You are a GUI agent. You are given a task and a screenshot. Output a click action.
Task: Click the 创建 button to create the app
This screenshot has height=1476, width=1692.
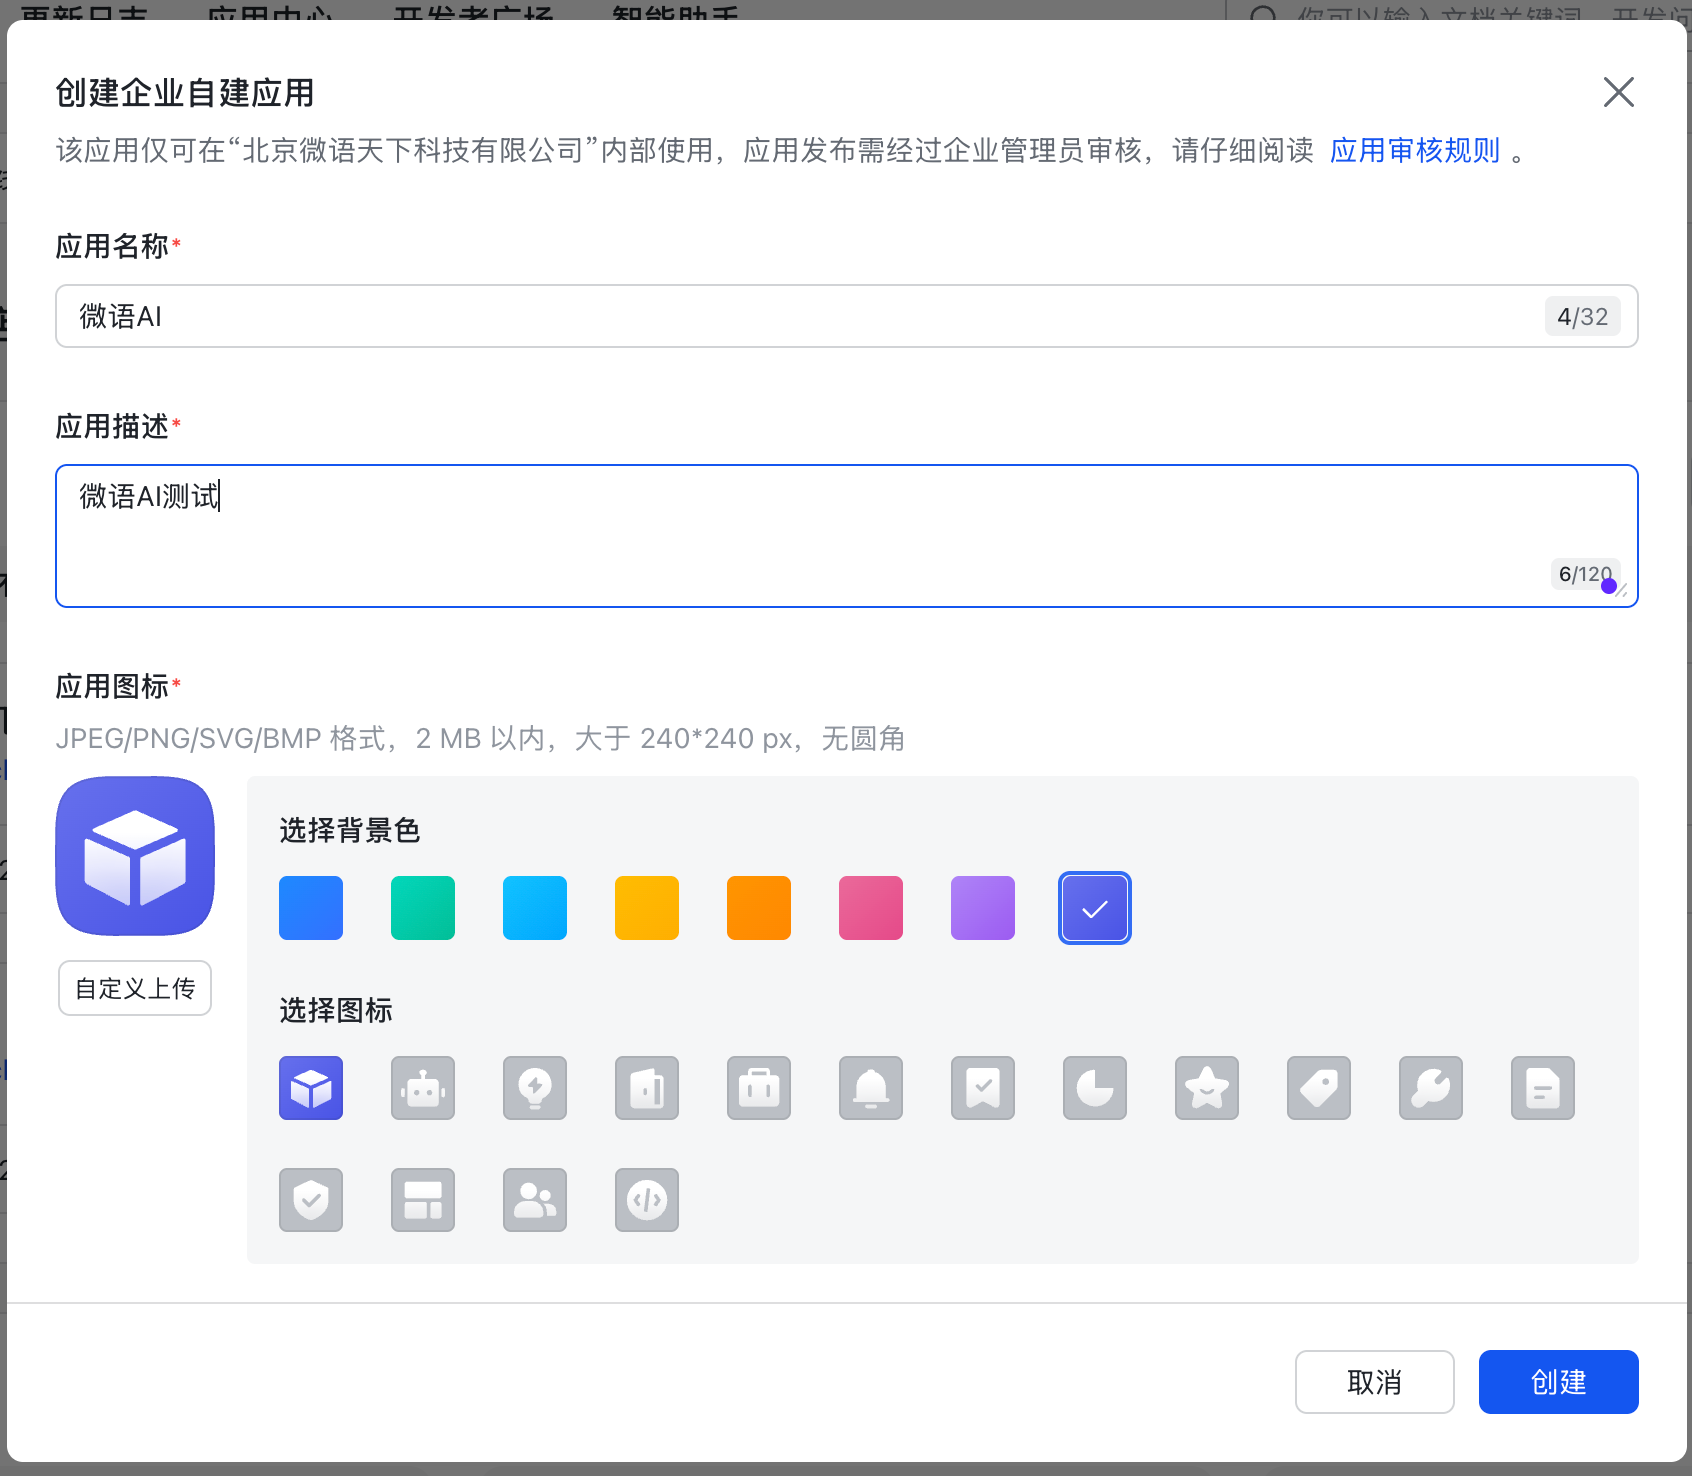[x=1558, y=1381]
